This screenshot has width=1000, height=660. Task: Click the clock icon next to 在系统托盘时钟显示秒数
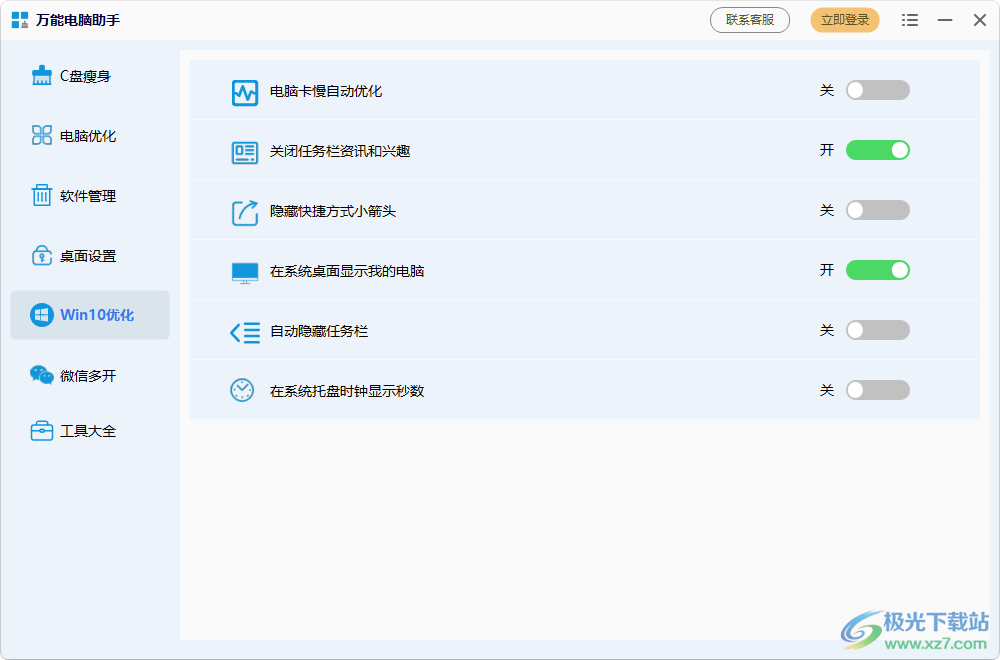click(244, 390)
